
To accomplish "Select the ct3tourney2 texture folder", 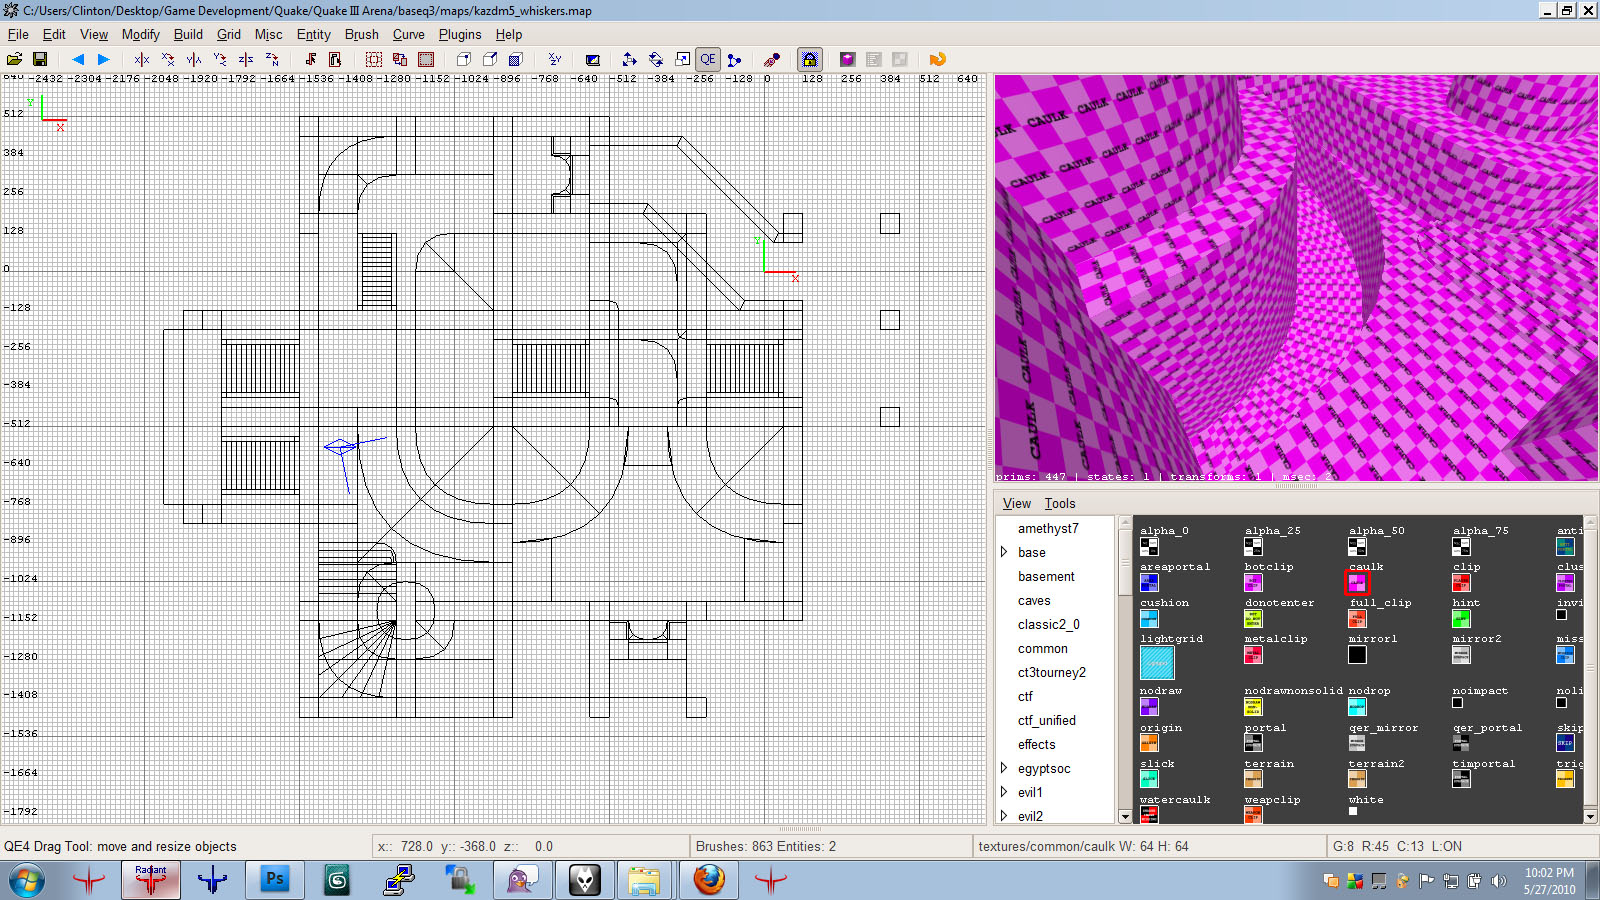I will [1052, 673].
